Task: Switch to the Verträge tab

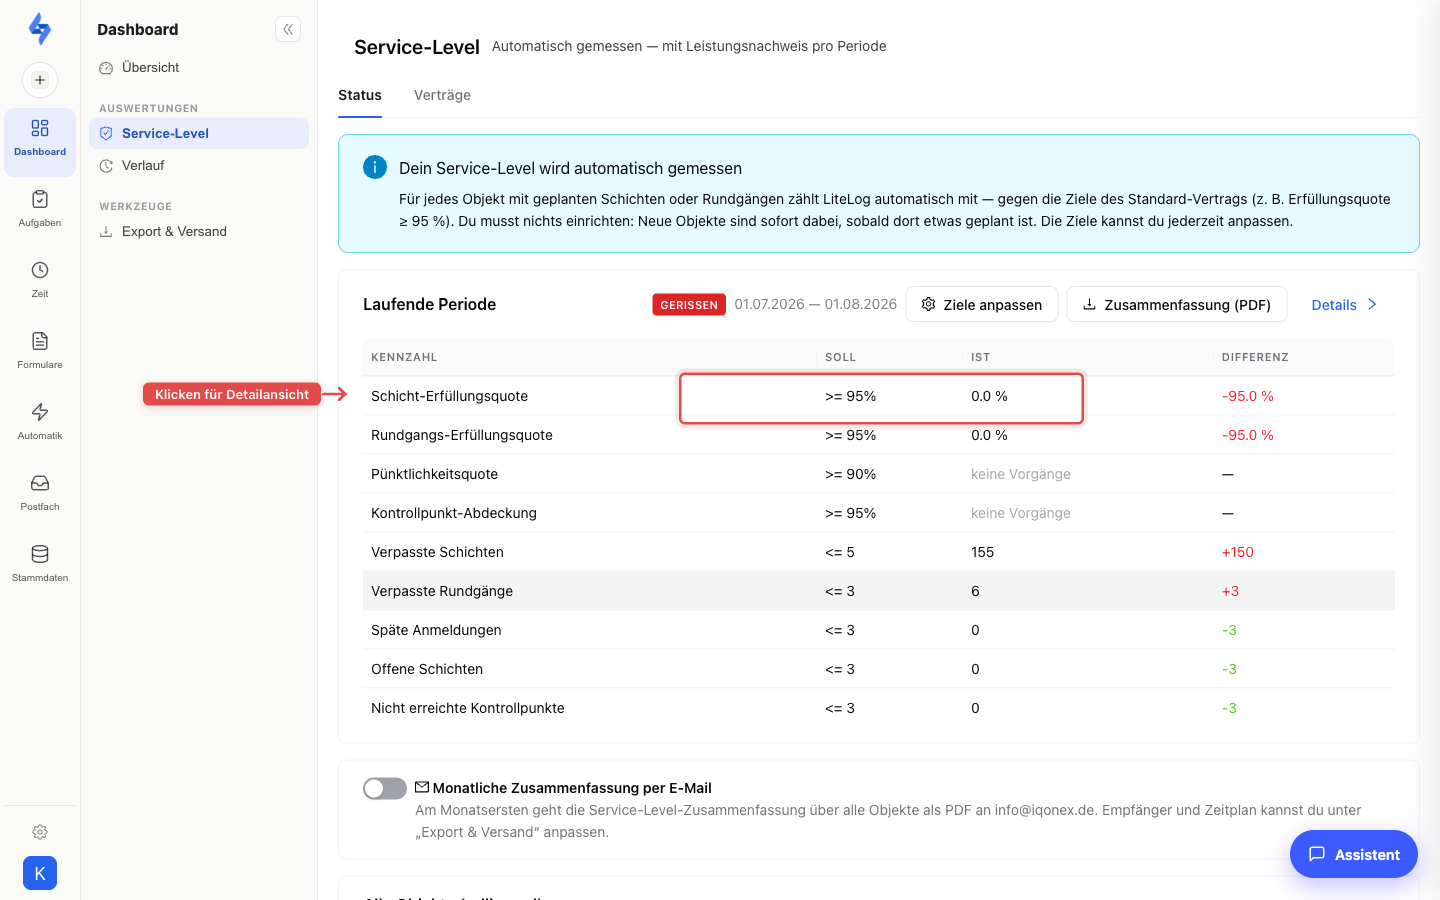Action: click(x=442, y=95)
